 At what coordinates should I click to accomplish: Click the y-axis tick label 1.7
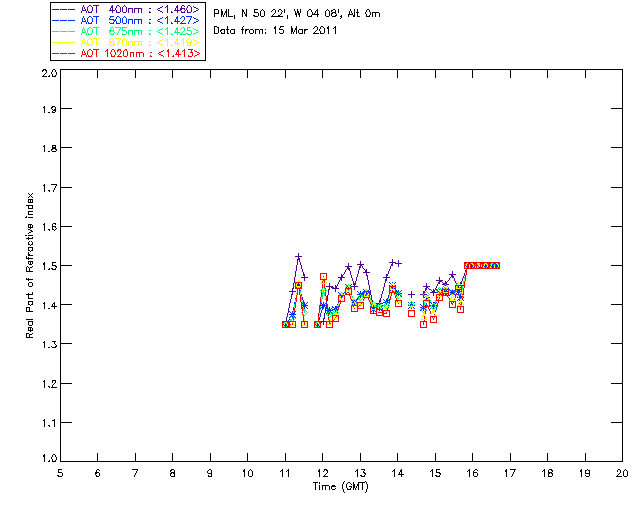click(x=49, y=187)
